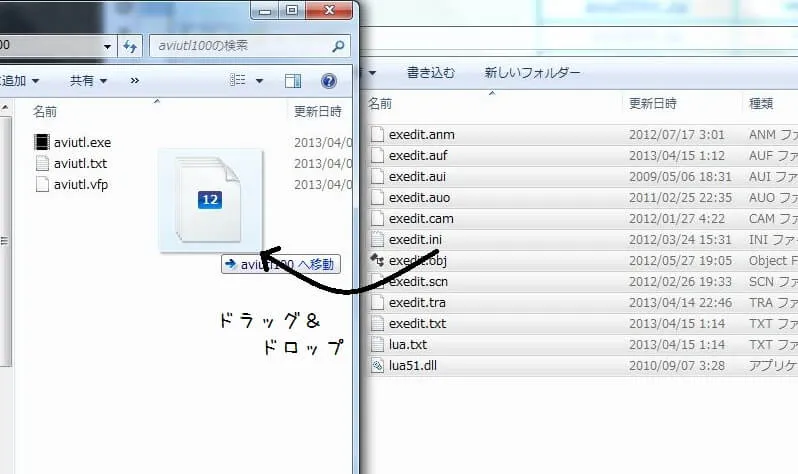Click the aviutl.txt file icon
Viewport: 798px width, 474px height.
(42, 163)
